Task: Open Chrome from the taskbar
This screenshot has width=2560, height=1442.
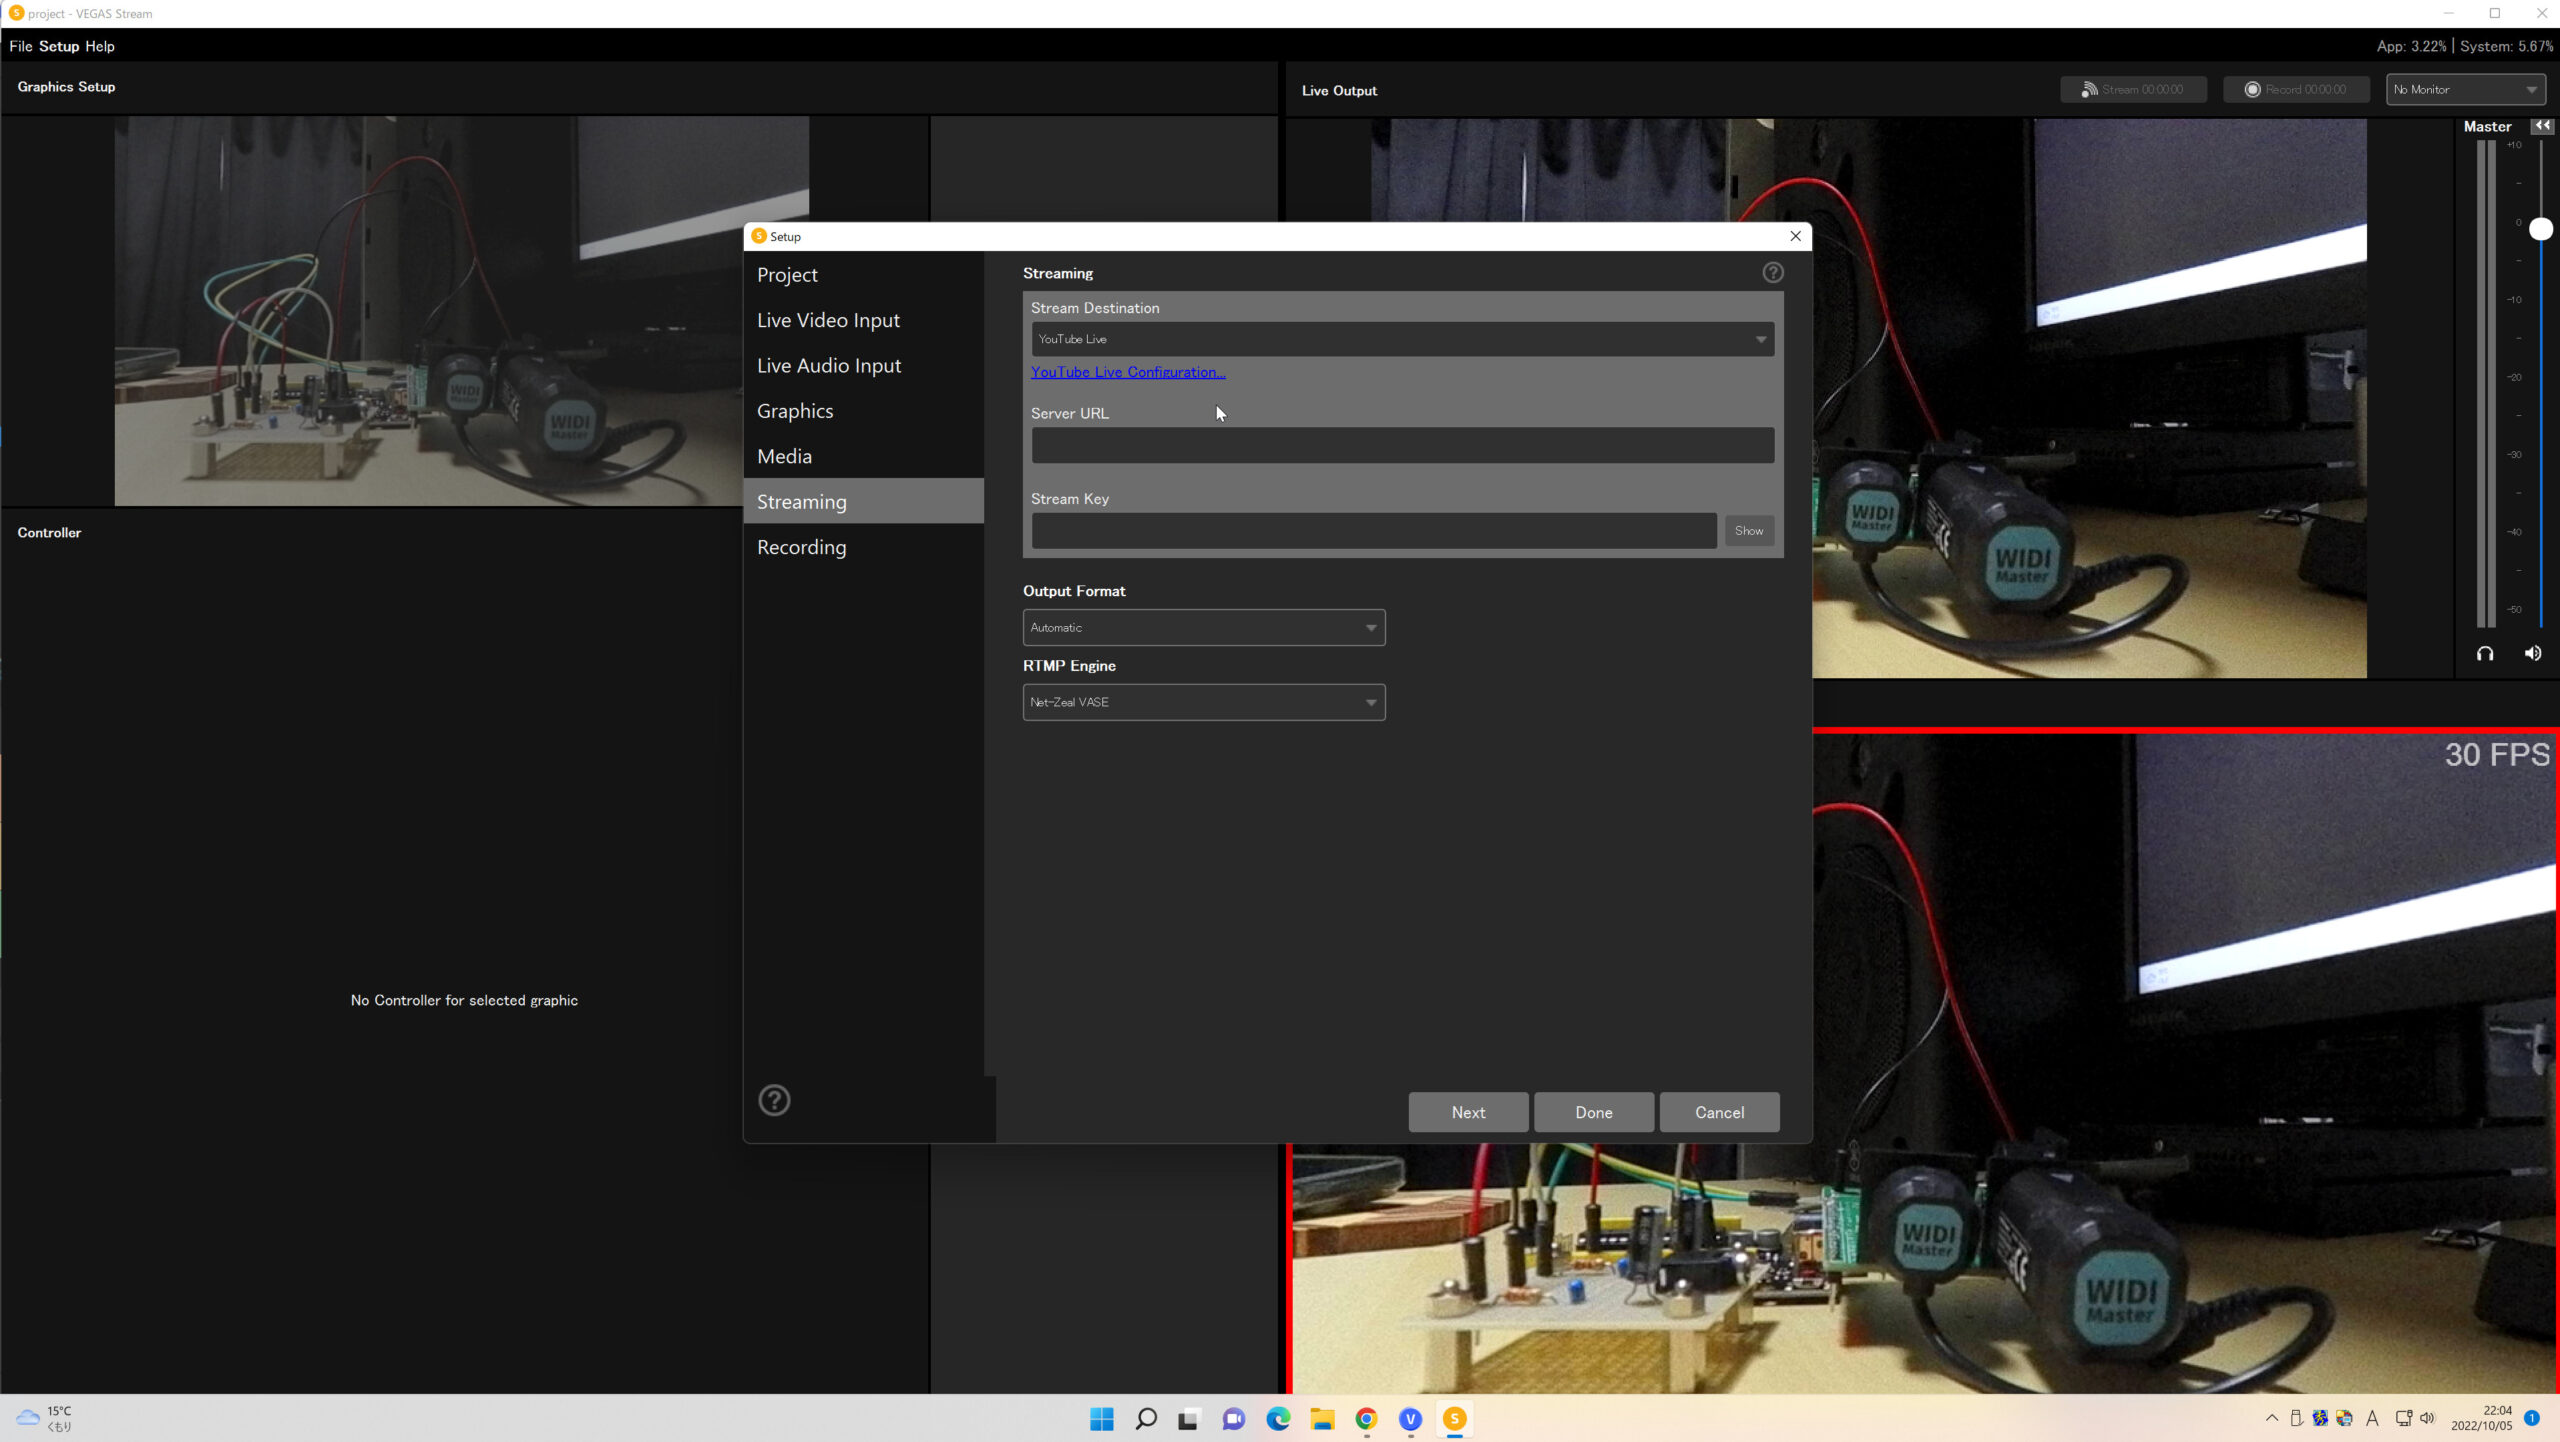Action: (x=1366, y=1419)
